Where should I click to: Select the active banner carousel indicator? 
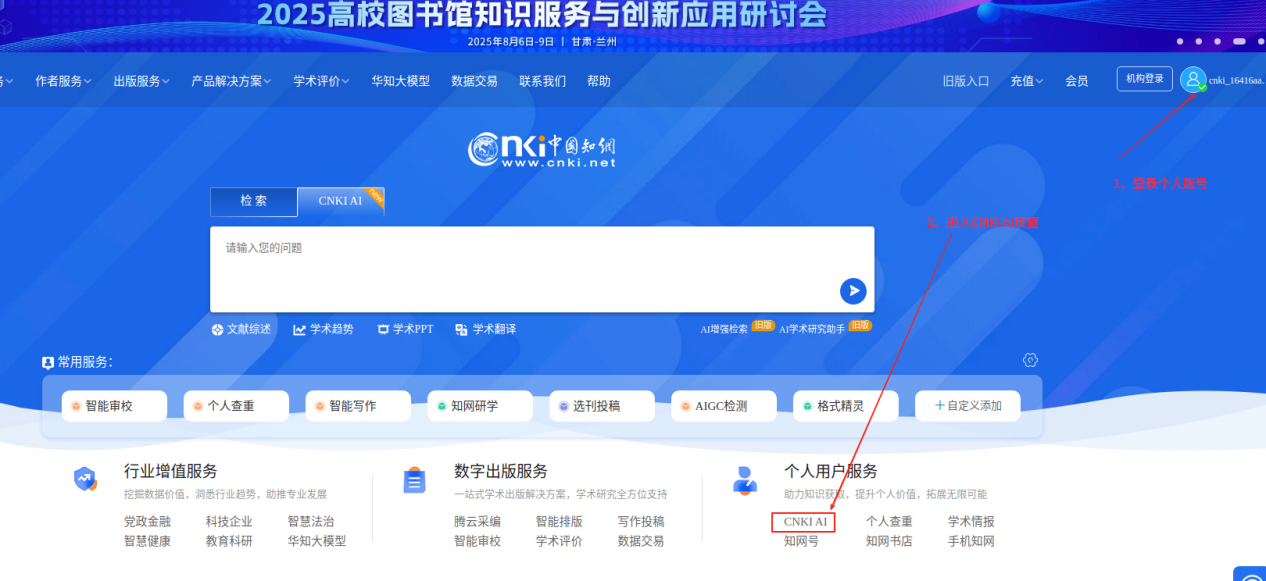tap(1239, 41)
